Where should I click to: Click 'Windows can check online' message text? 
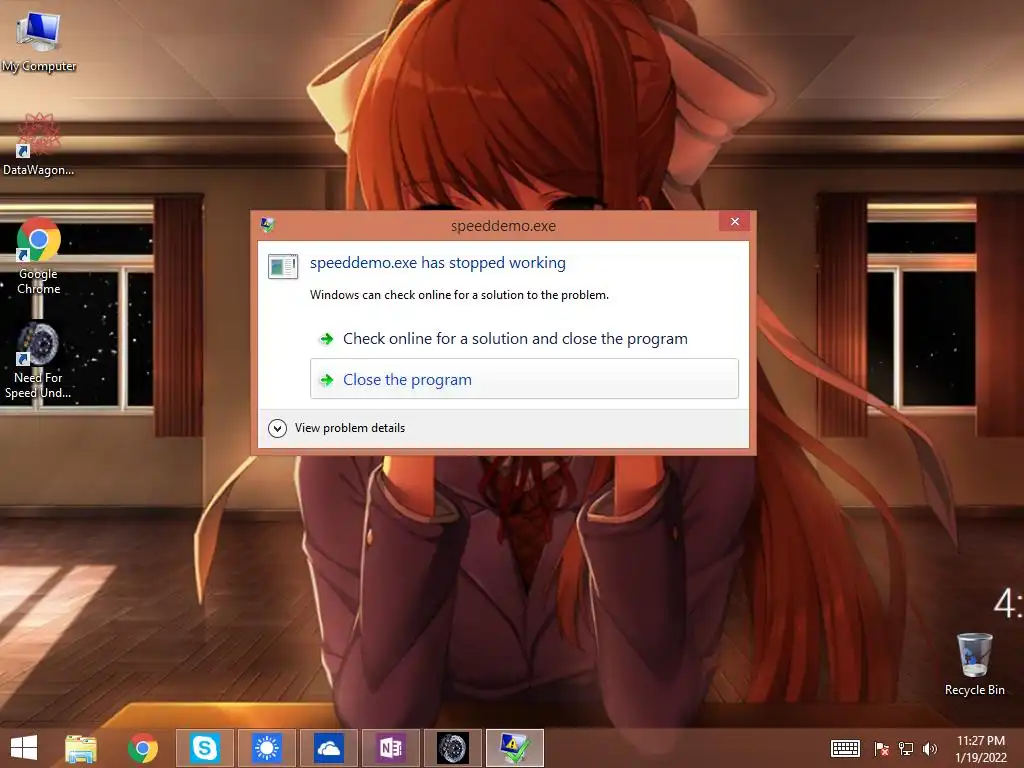coord(459,295)
